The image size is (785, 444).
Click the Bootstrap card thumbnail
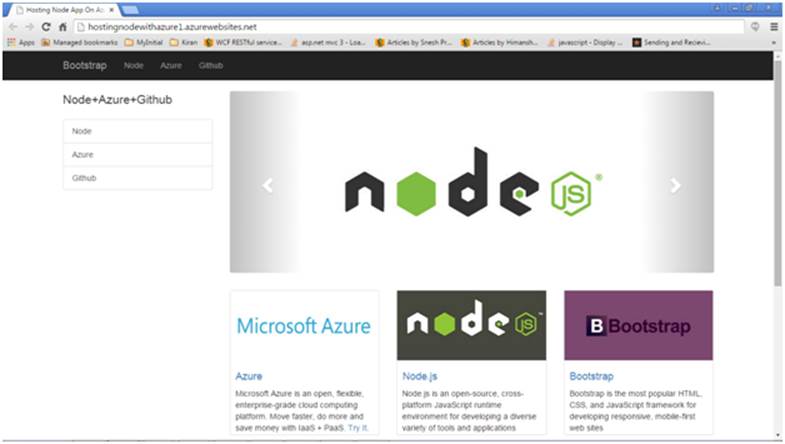click(638, 325)
